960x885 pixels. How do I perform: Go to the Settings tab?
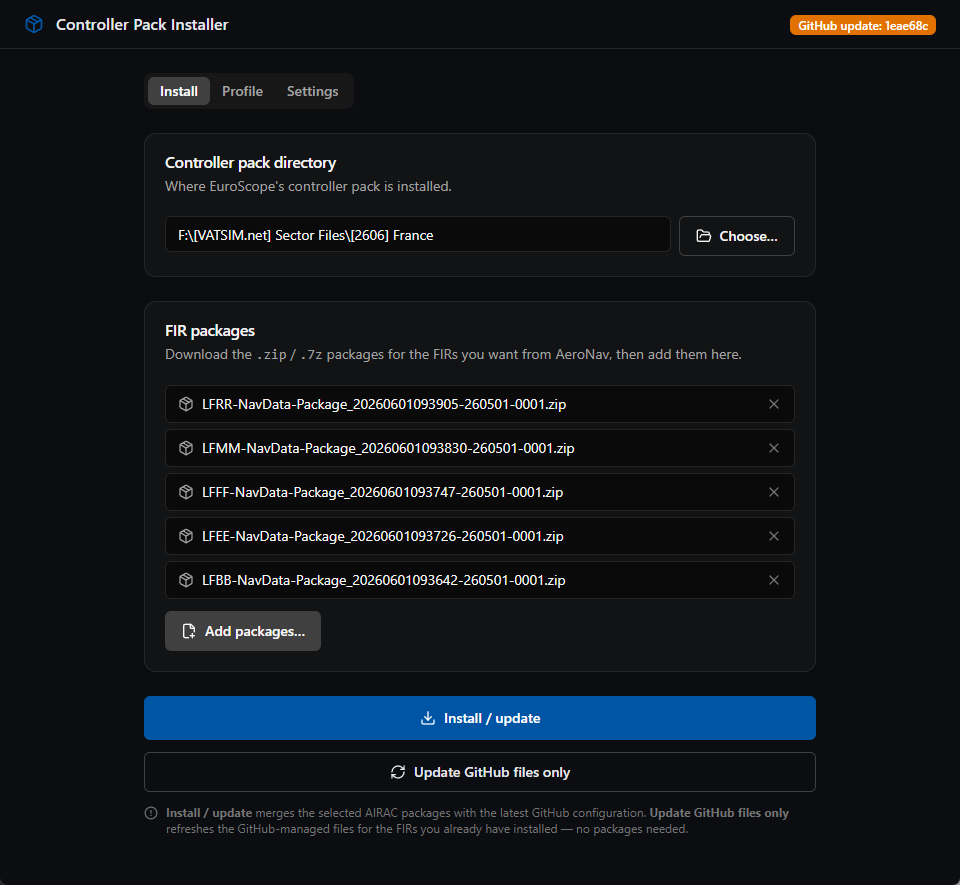tap(312, 91)
